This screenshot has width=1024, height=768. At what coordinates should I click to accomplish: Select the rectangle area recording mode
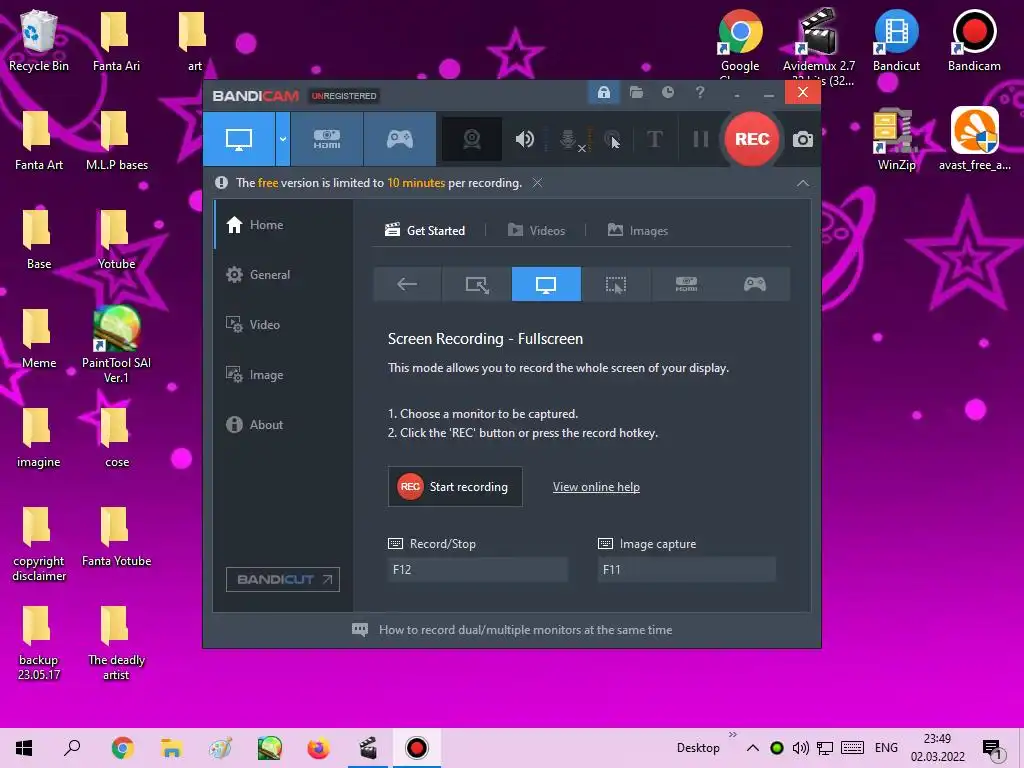click(477, 284)
